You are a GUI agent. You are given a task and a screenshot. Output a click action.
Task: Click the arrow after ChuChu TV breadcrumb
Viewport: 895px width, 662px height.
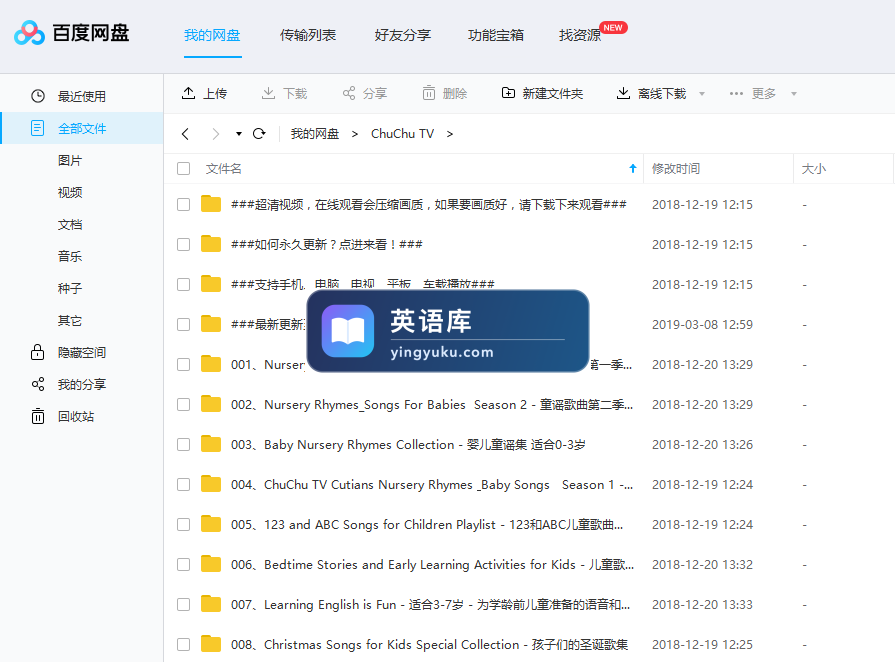pos(450,134)
